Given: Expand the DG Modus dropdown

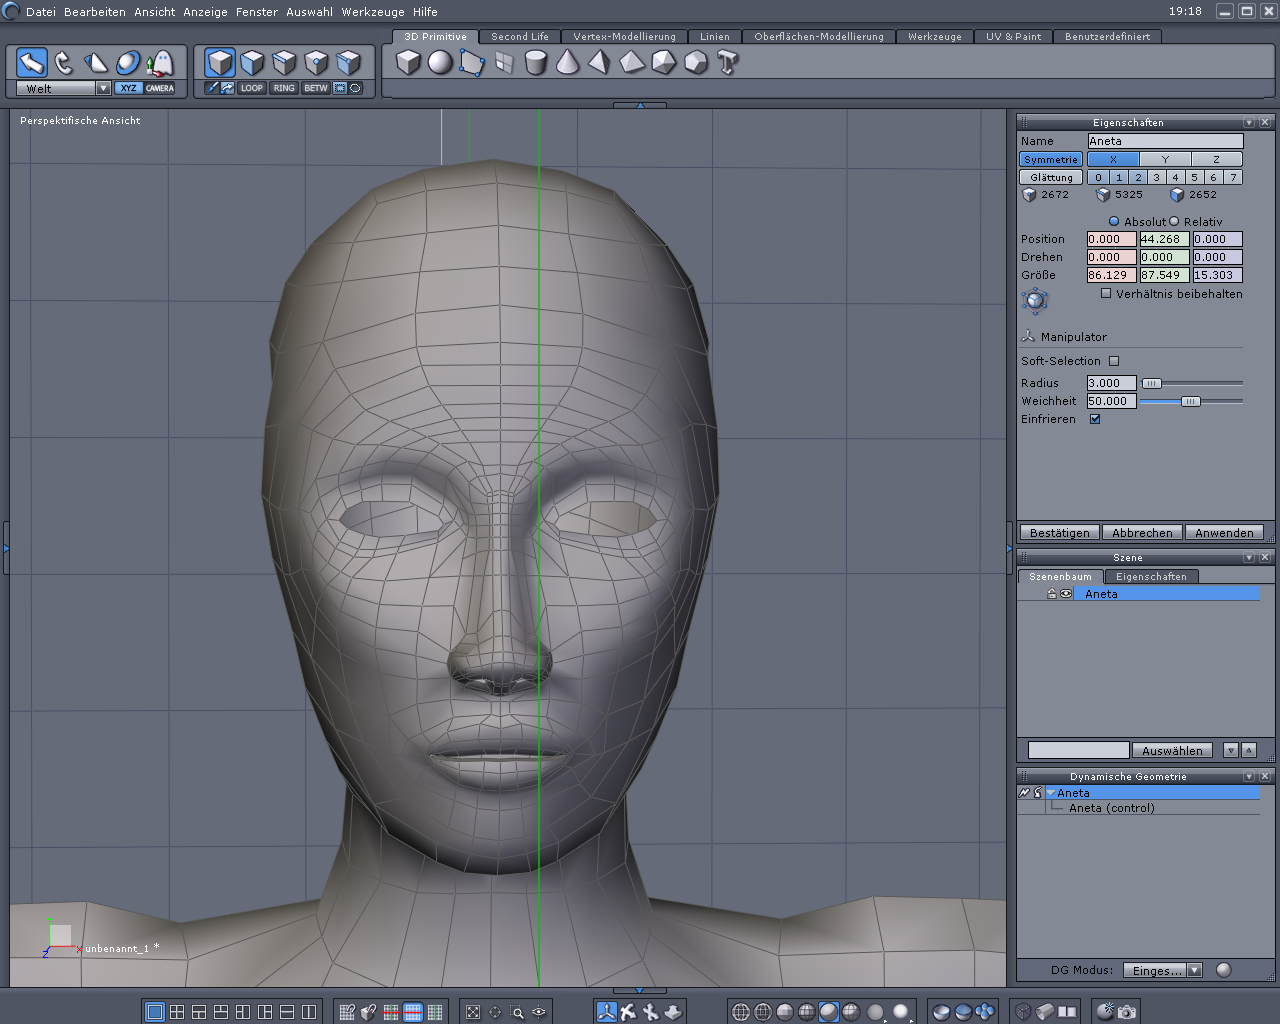Looking at the screenshot, I should click(1194, 970).
